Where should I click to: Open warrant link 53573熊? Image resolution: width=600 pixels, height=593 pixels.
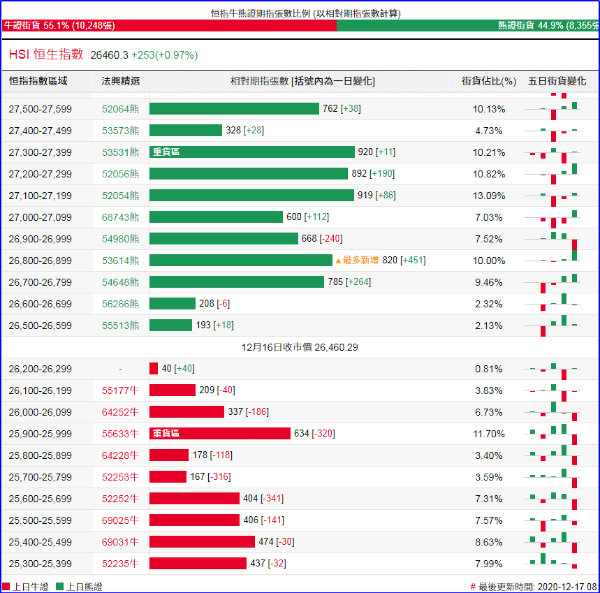pos(121,131)
